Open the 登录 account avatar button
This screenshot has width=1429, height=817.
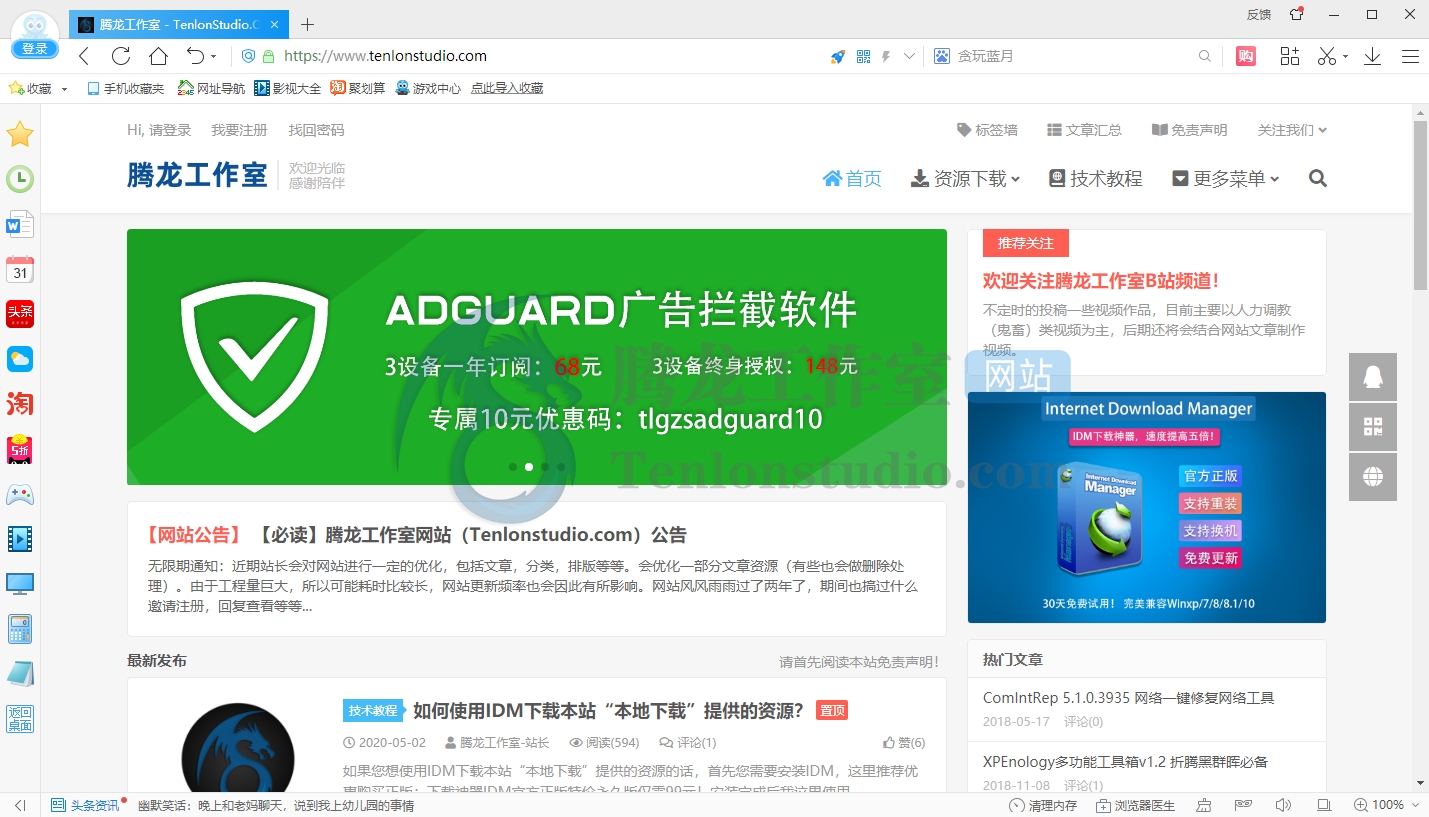coord(35,36)
